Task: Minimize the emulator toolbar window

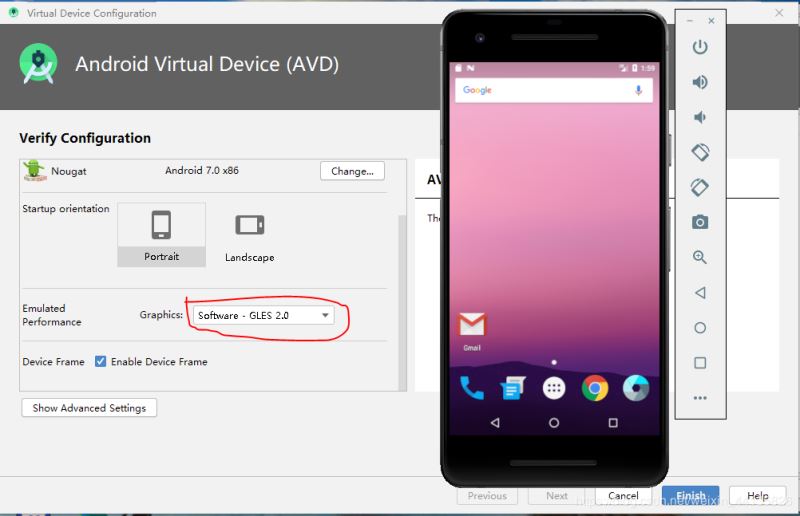Action: pos(690,21)
